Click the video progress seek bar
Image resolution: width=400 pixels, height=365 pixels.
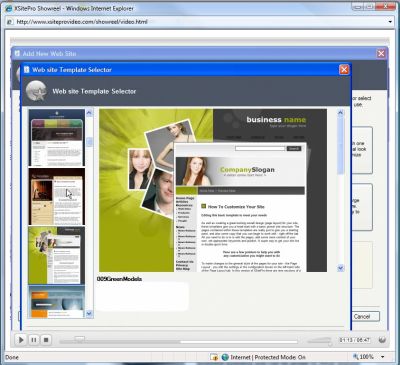[179, 341]
